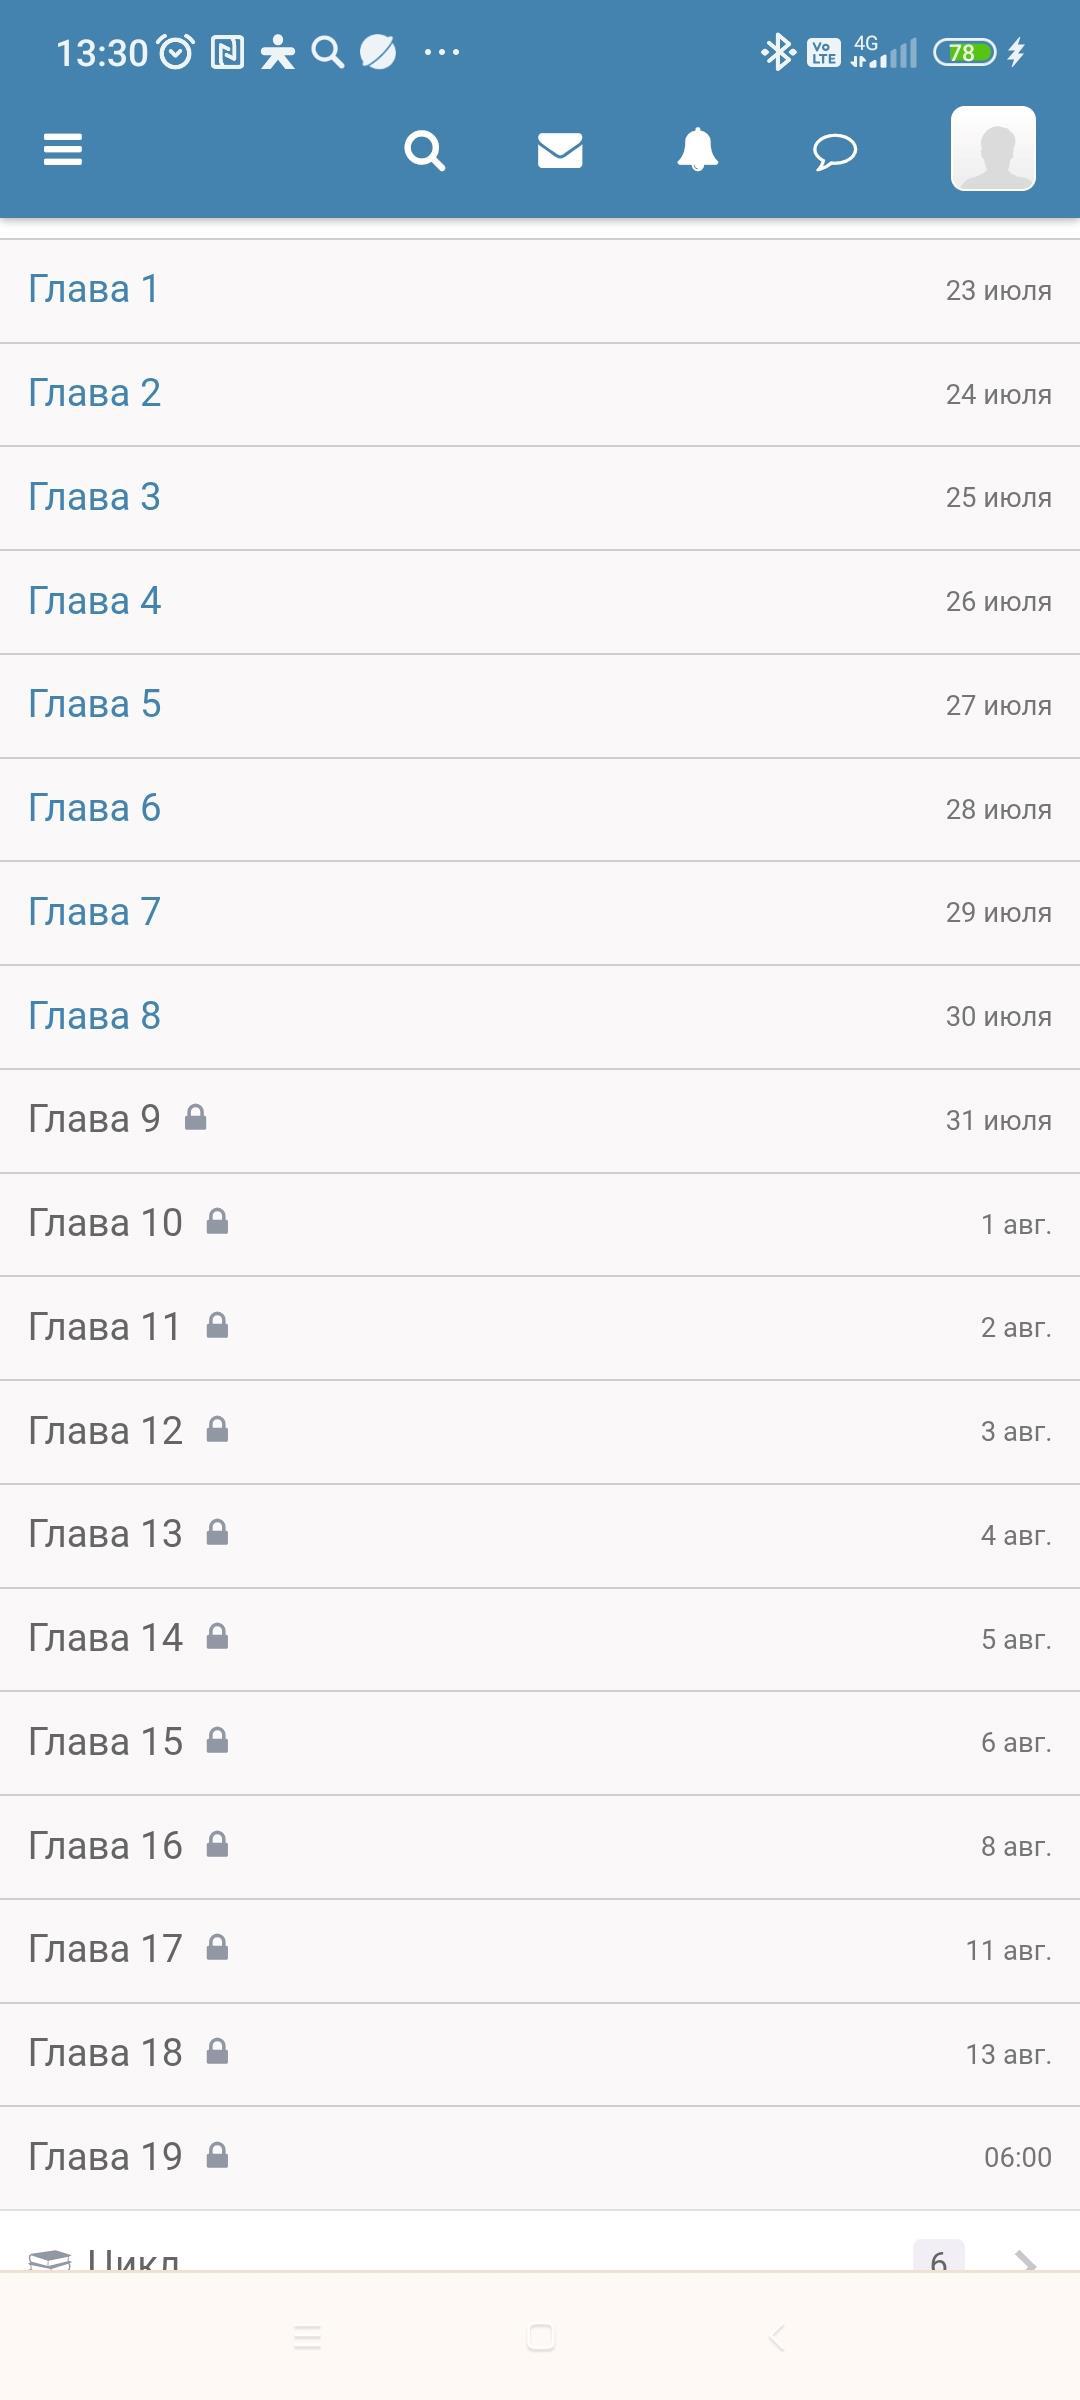This screenshot has width=1080, height=2400.
Task: Open private messages envelope icon
Action: (x=560, y=150)
